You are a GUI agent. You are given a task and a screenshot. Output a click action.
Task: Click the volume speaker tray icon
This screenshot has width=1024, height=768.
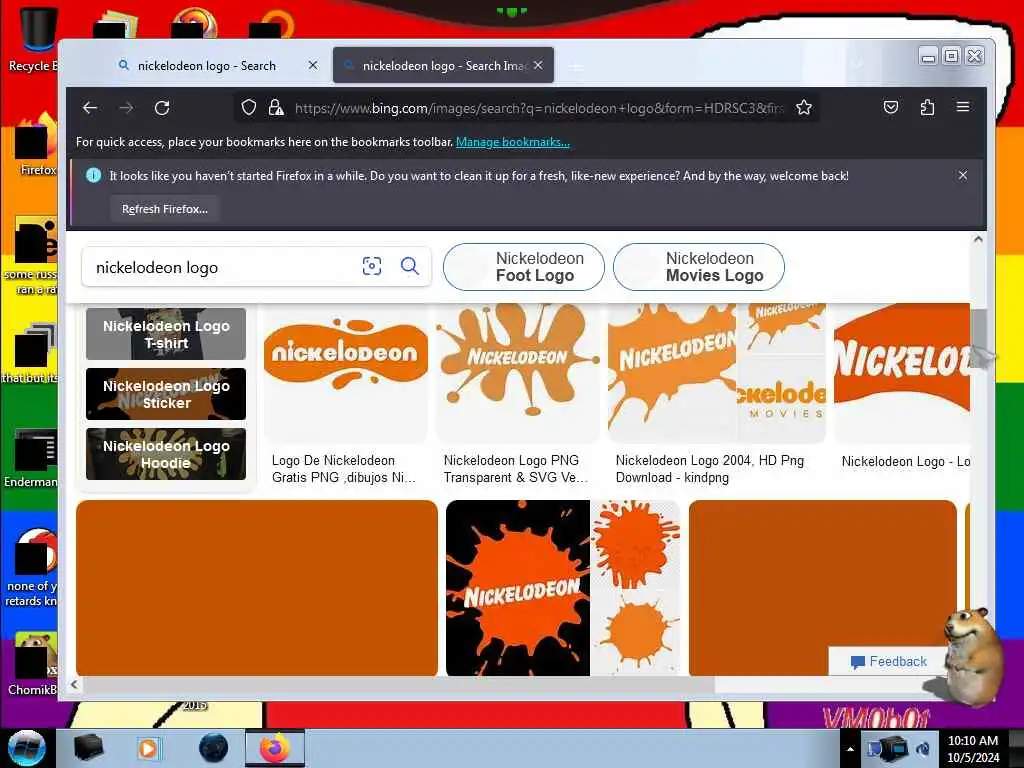tap(923, 748)
